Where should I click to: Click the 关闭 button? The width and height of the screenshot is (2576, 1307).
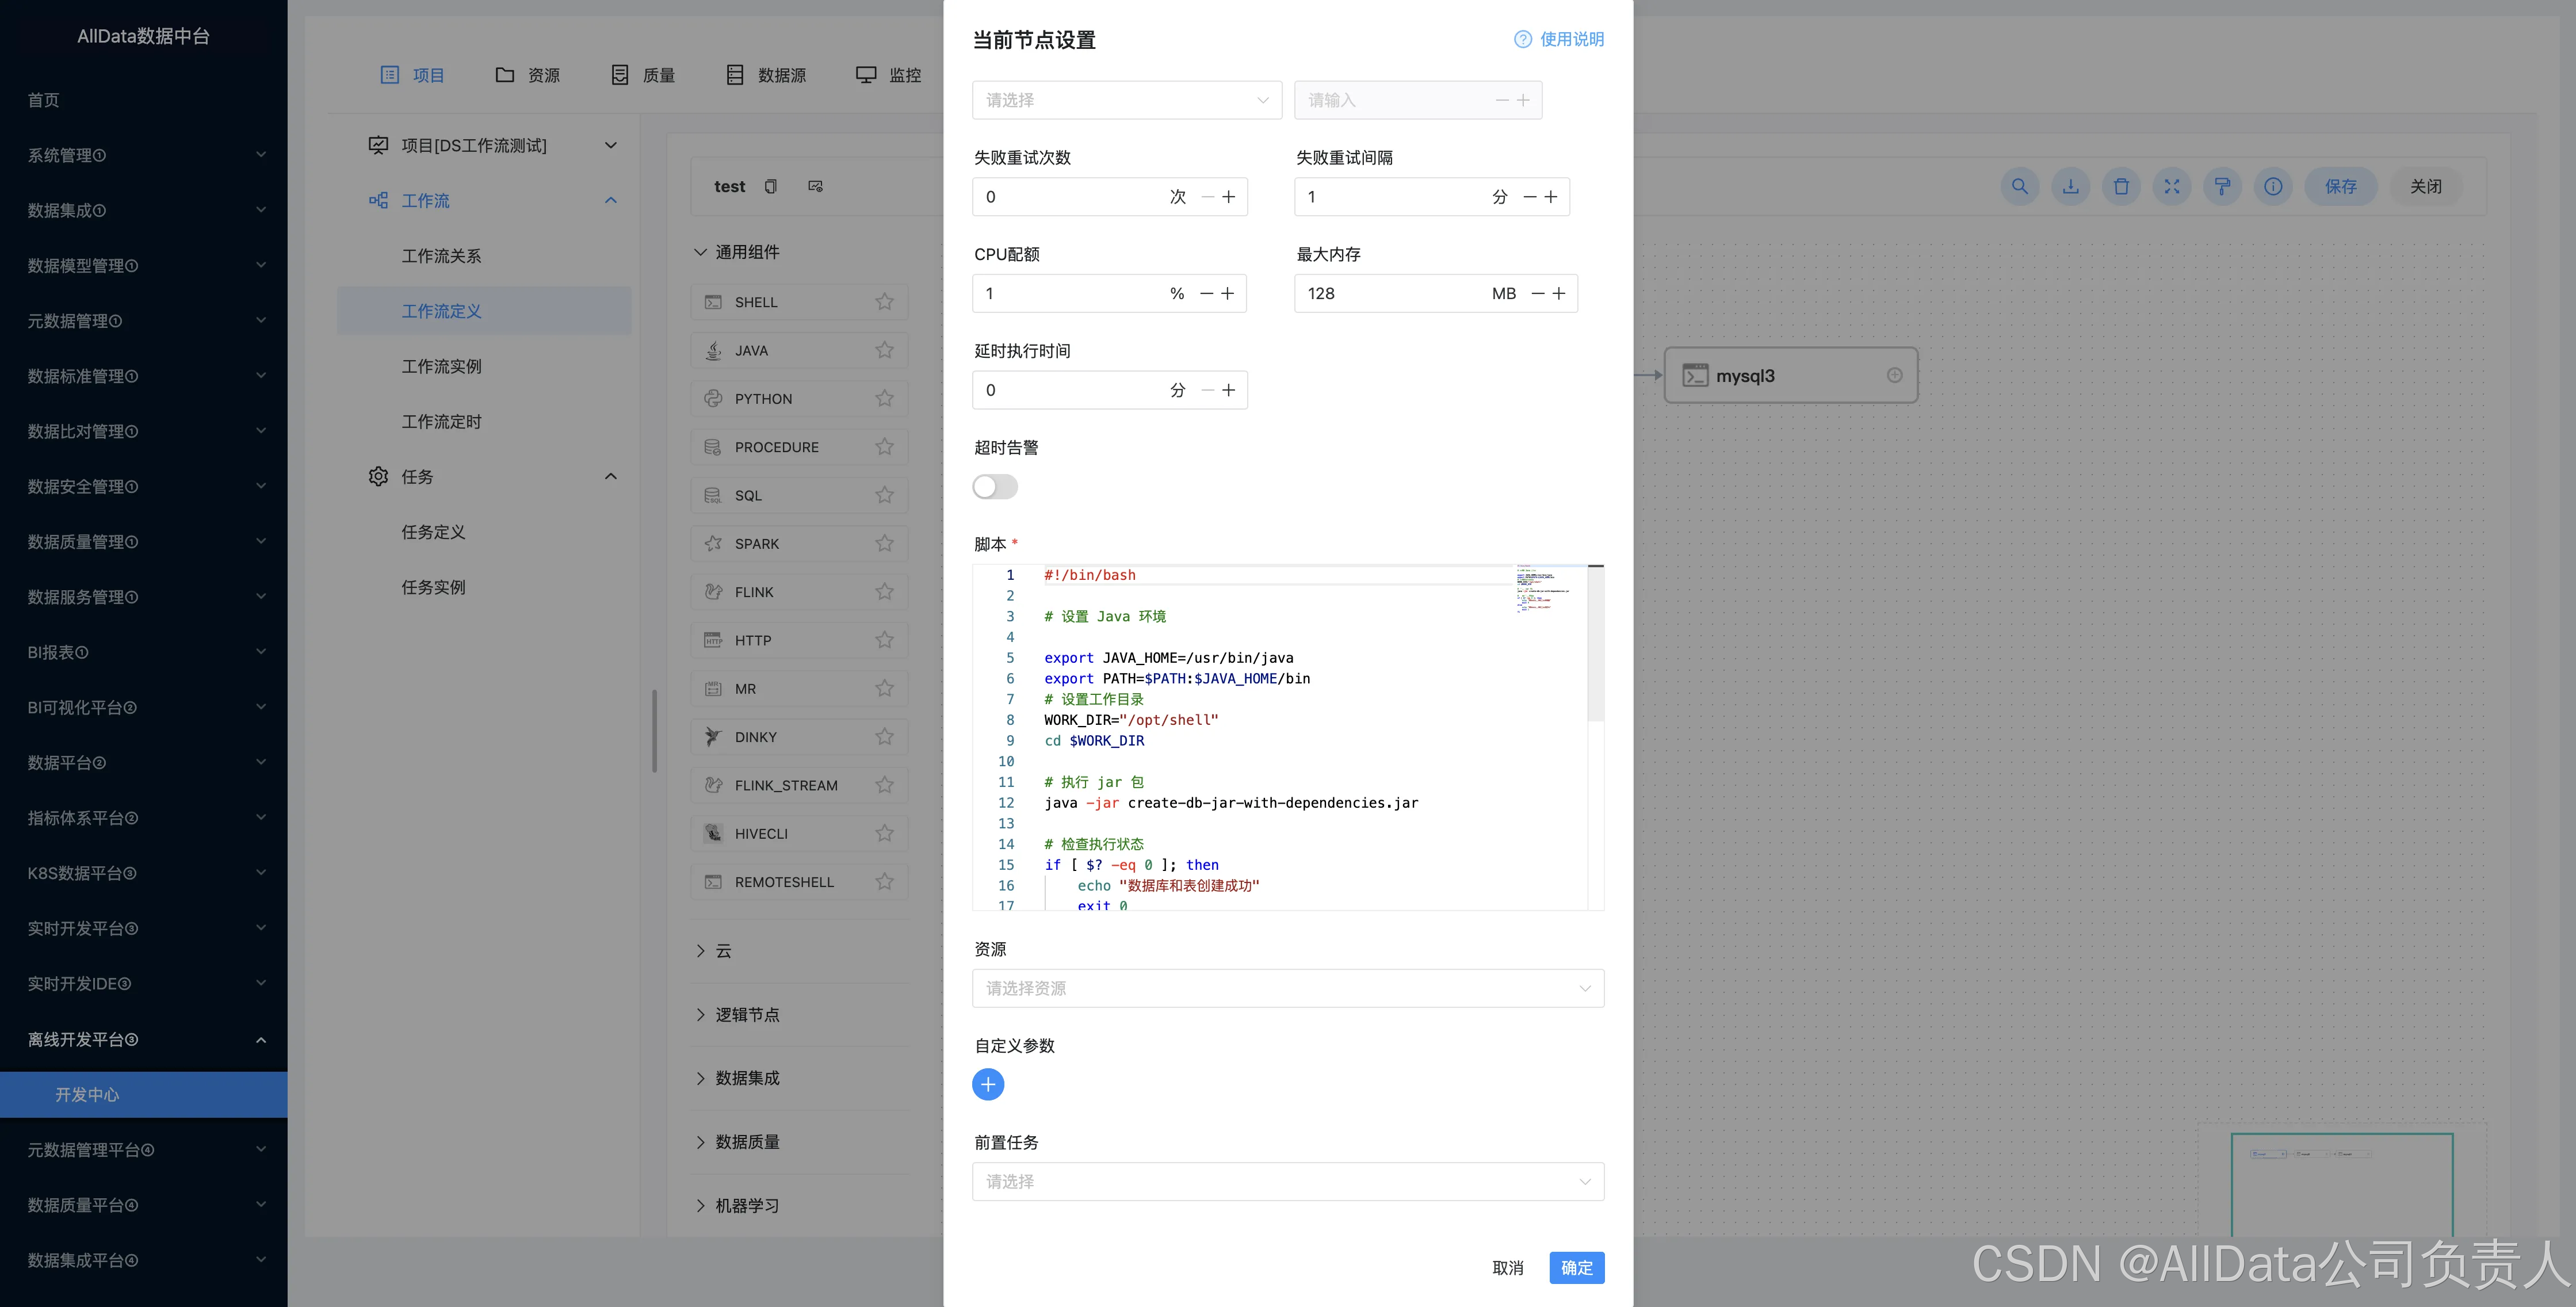(x=2425, y=186)
